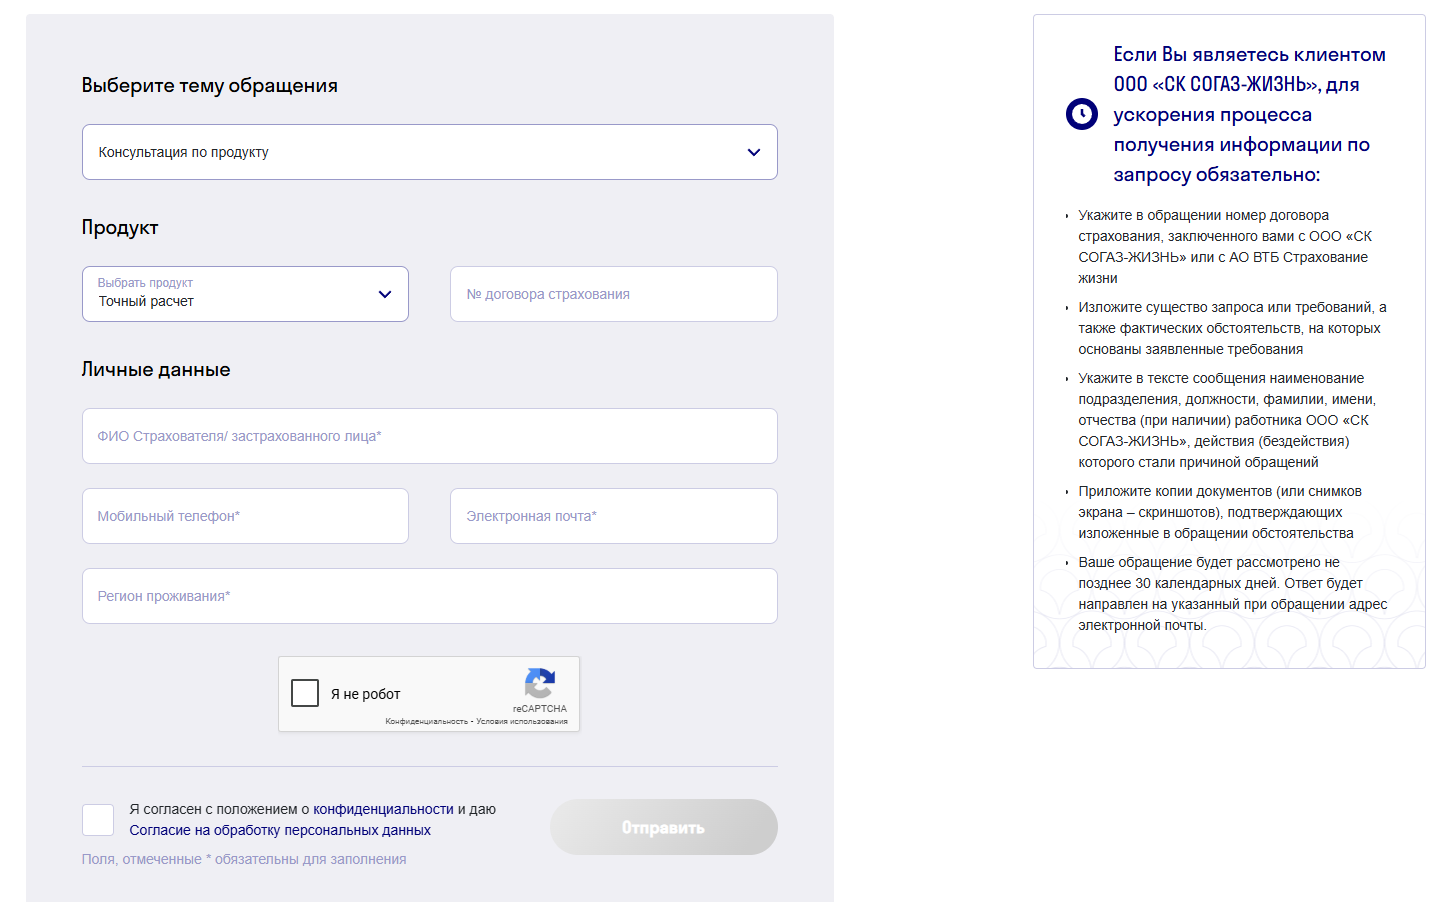The width and height of the screenshot is (1455, 902).
Task: Open the конфиденциальности link
Action: click(x=383, y=809)
